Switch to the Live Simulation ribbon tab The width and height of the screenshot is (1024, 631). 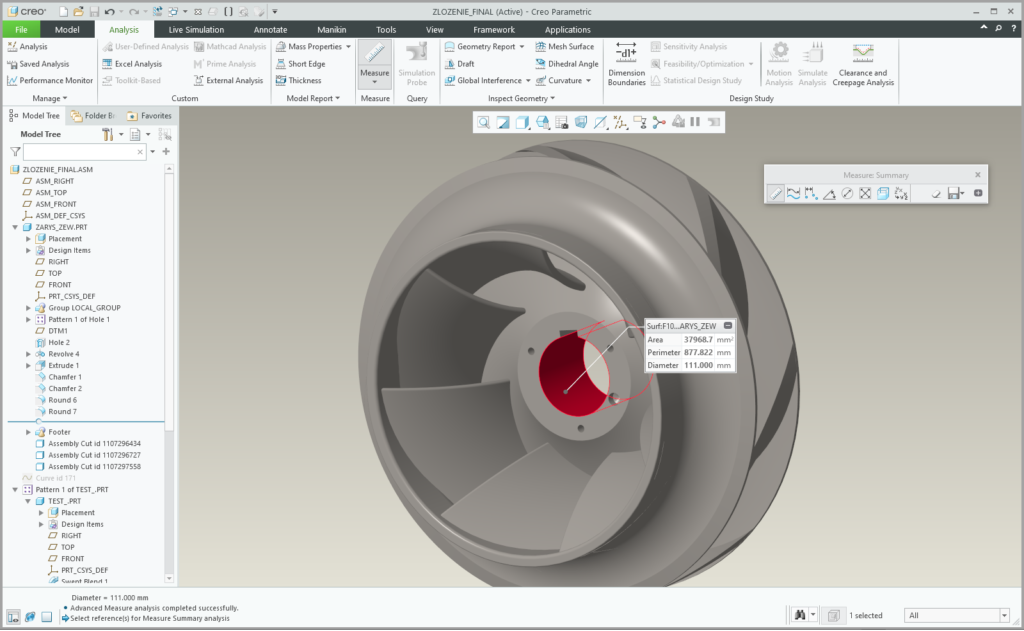click(197, 30)
